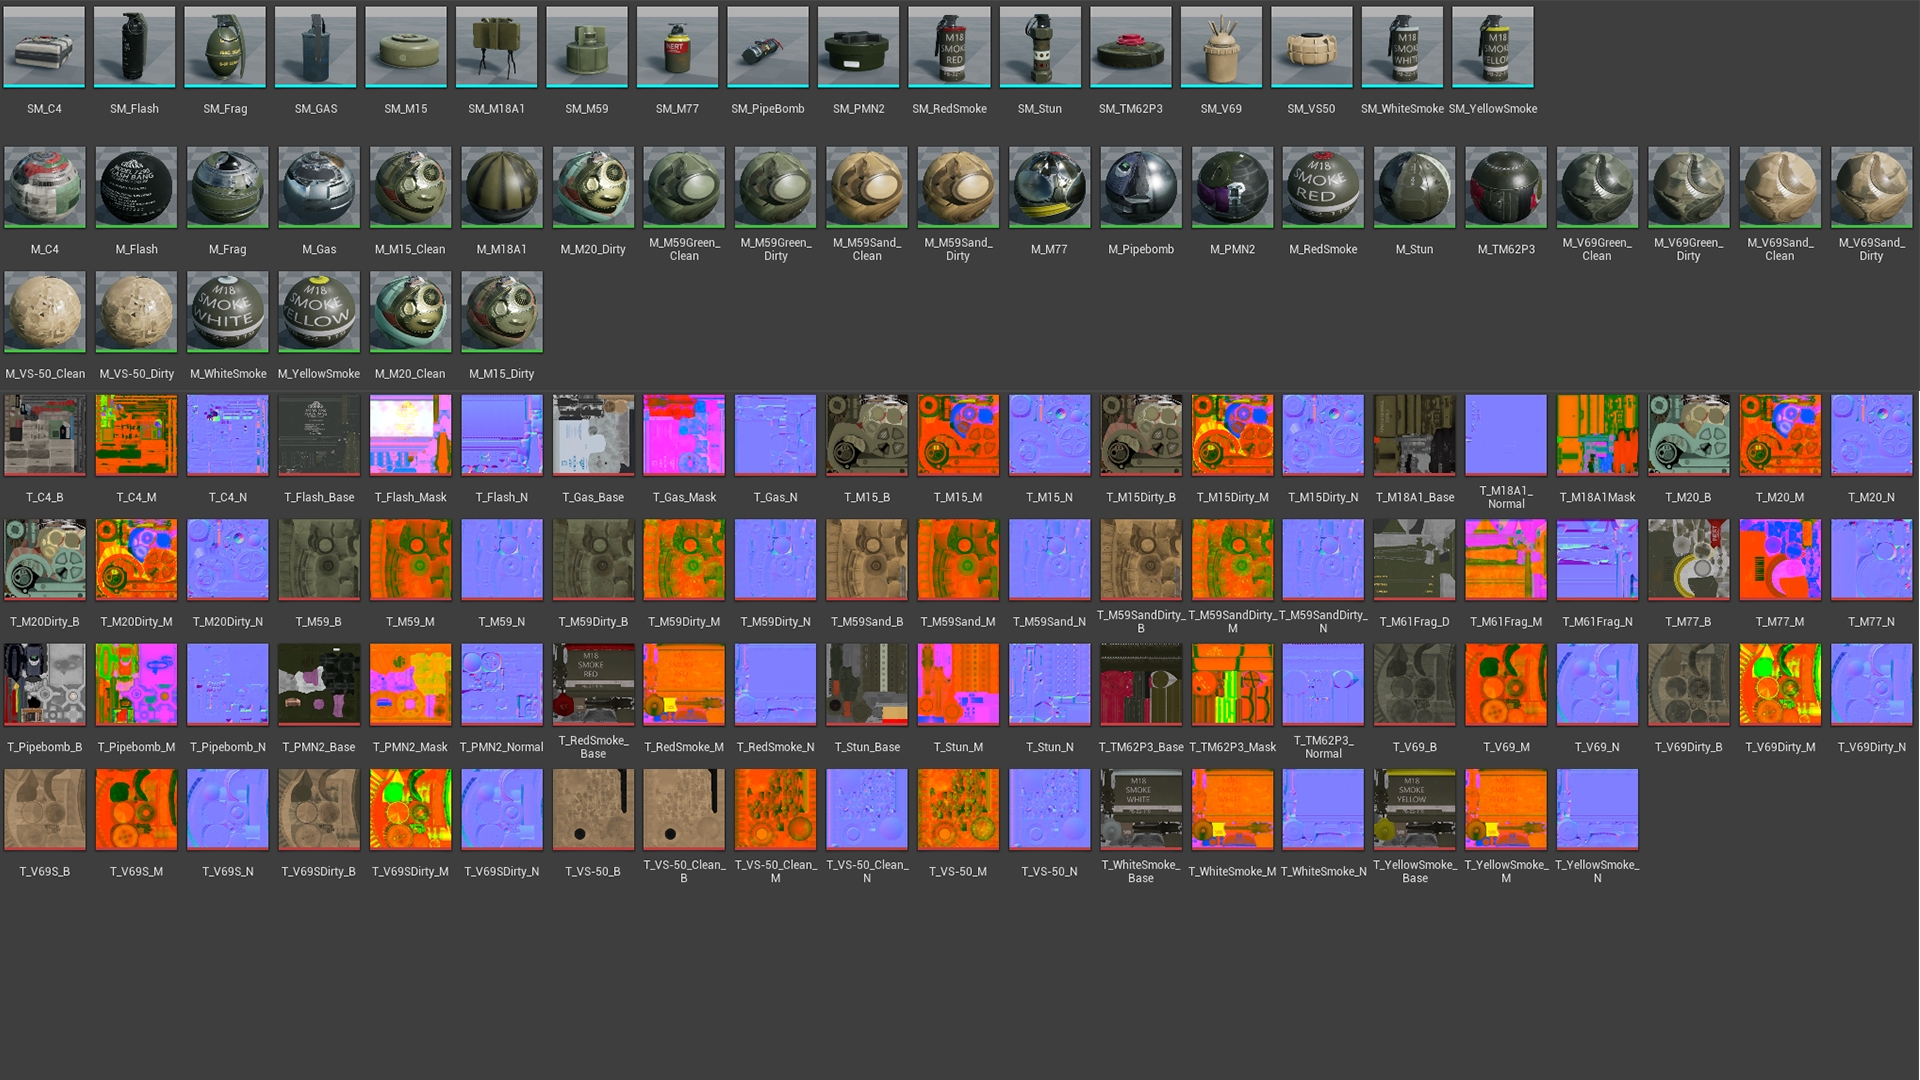Select the T_PMN2_Base texture
The height and width of the screenshot is (1080, 1920).
319,684
